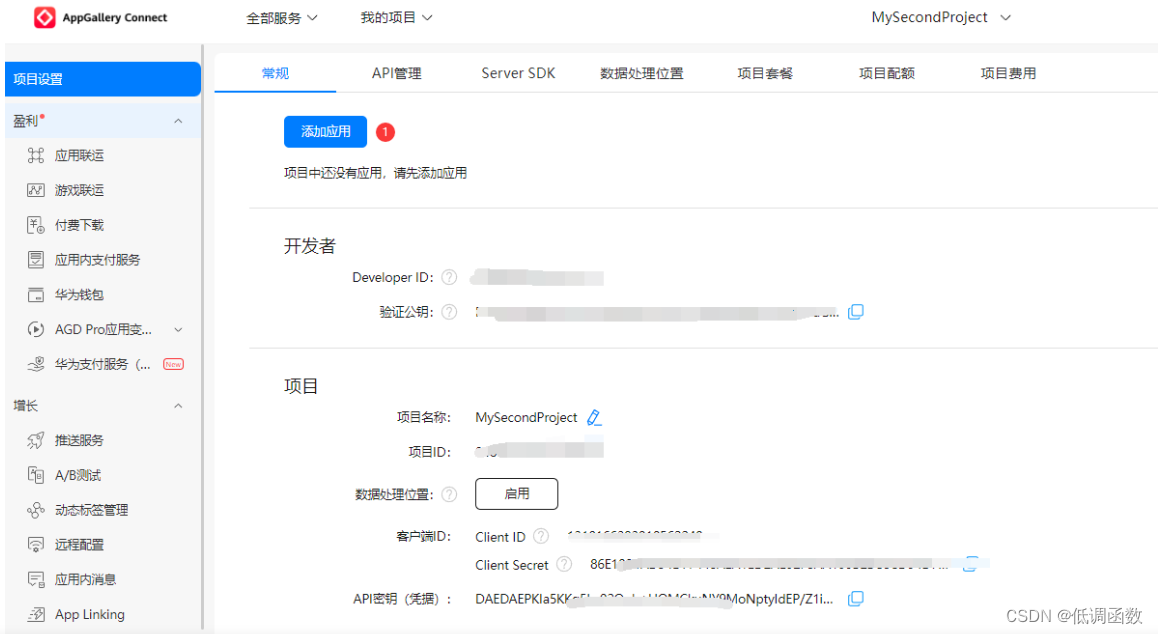Click the App Linking icon
Viewport: 1158px width, 634px height.
(x=35, y=614)
